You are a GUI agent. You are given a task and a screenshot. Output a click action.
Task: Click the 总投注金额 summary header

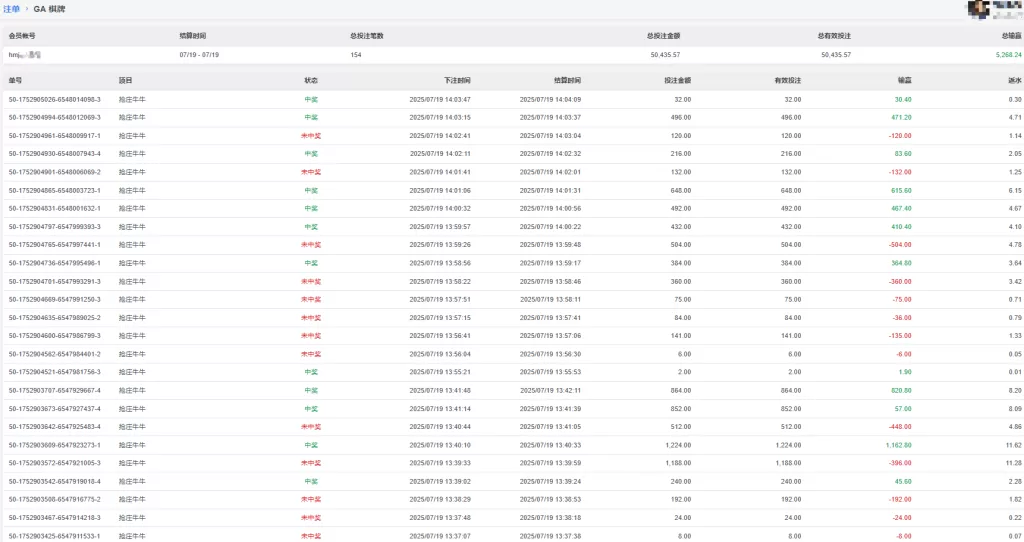[664, 36]
